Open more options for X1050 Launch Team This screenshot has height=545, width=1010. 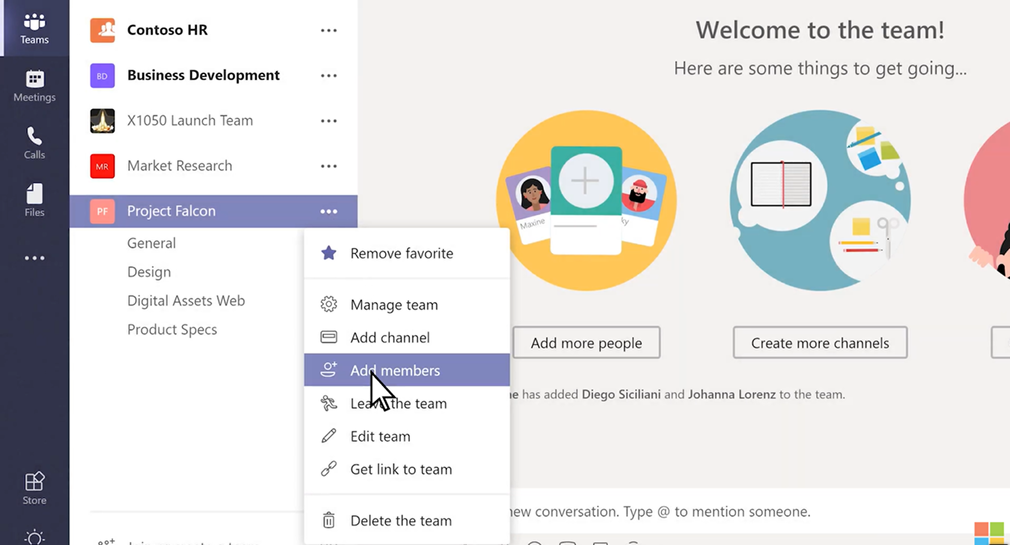click(329, 120)
